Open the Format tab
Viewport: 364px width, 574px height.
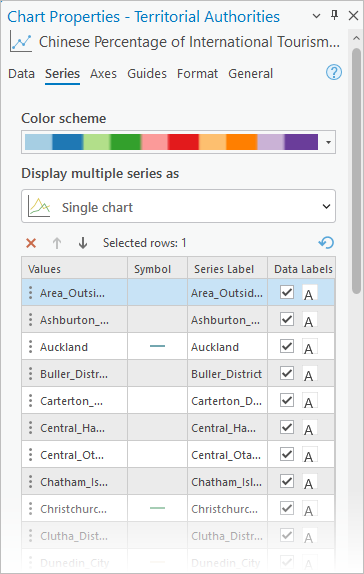[197, 74]
